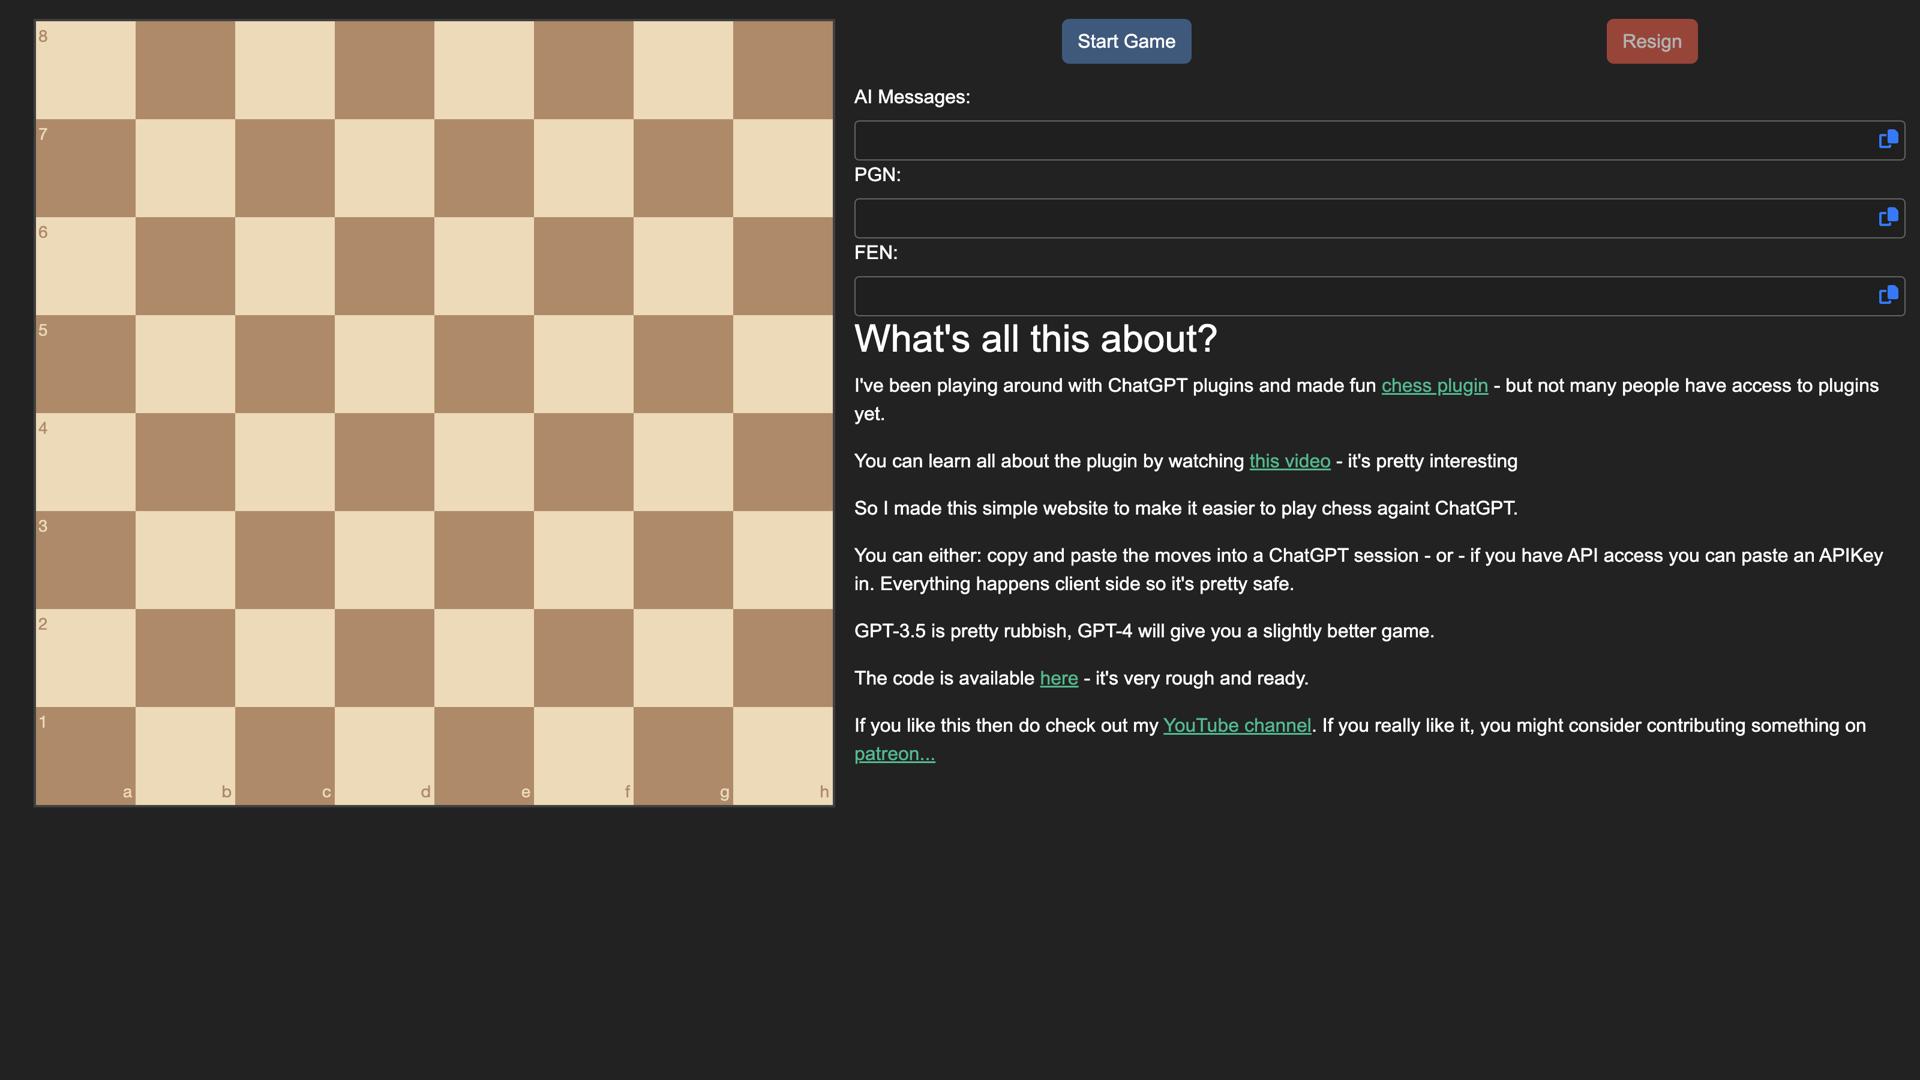Open the chess plugin link

(1434, 385)
